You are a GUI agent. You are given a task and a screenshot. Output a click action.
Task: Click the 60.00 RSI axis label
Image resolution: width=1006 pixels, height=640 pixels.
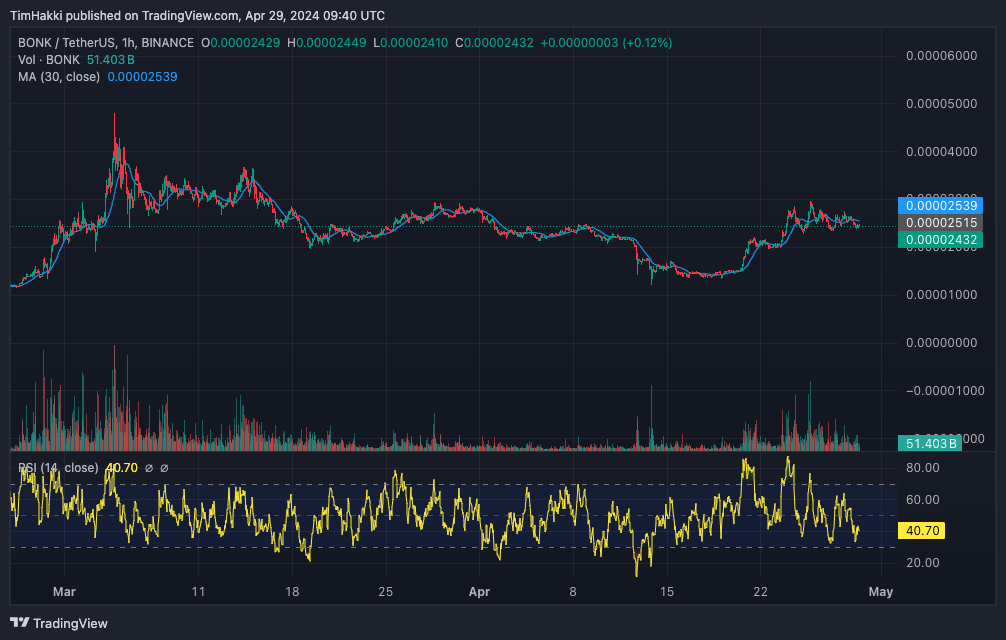coord(923,500)
